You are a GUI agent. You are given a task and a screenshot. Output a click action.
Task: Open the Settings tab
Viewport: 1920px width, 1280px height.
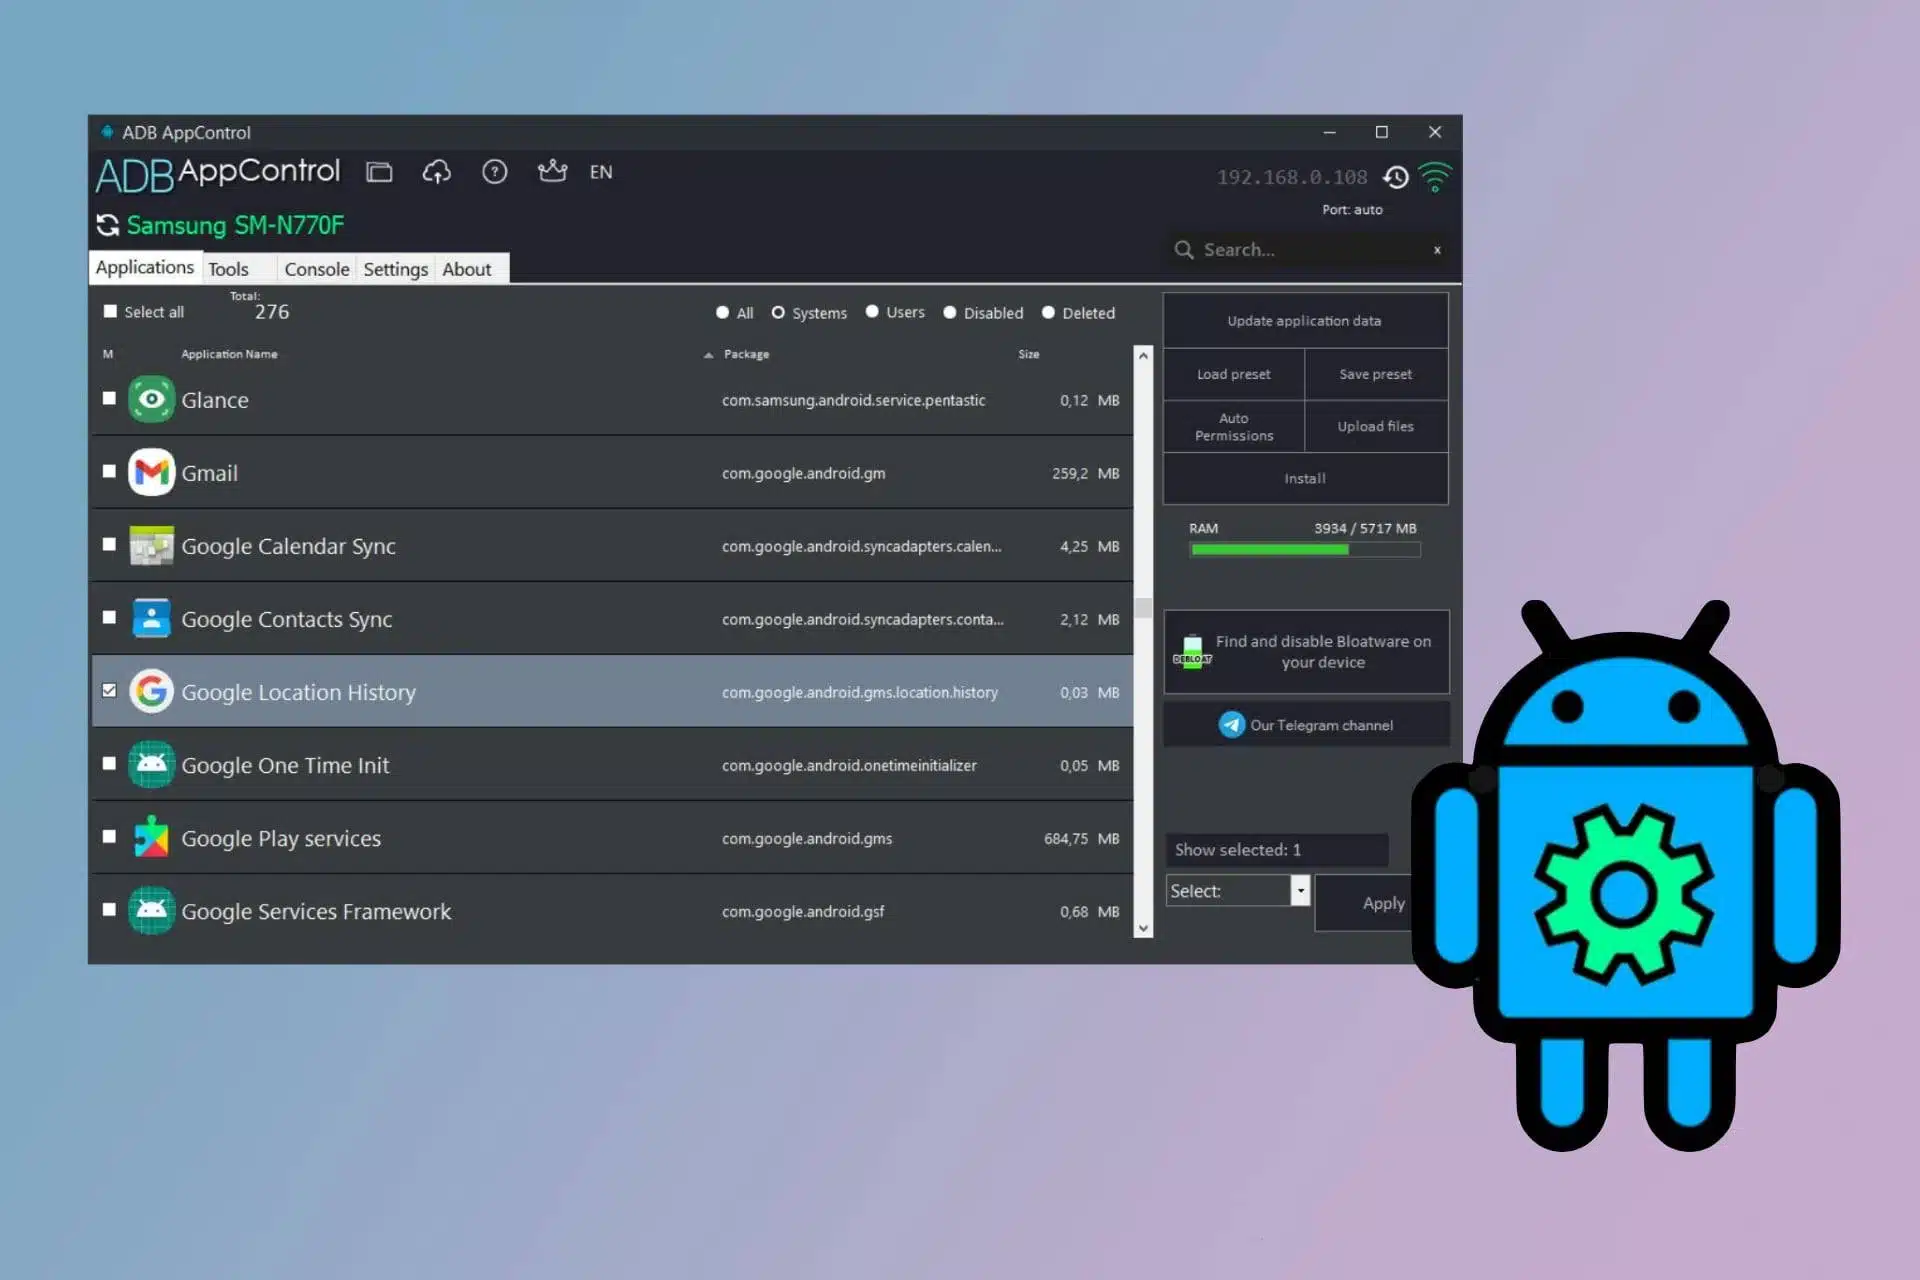coord(395,269)
